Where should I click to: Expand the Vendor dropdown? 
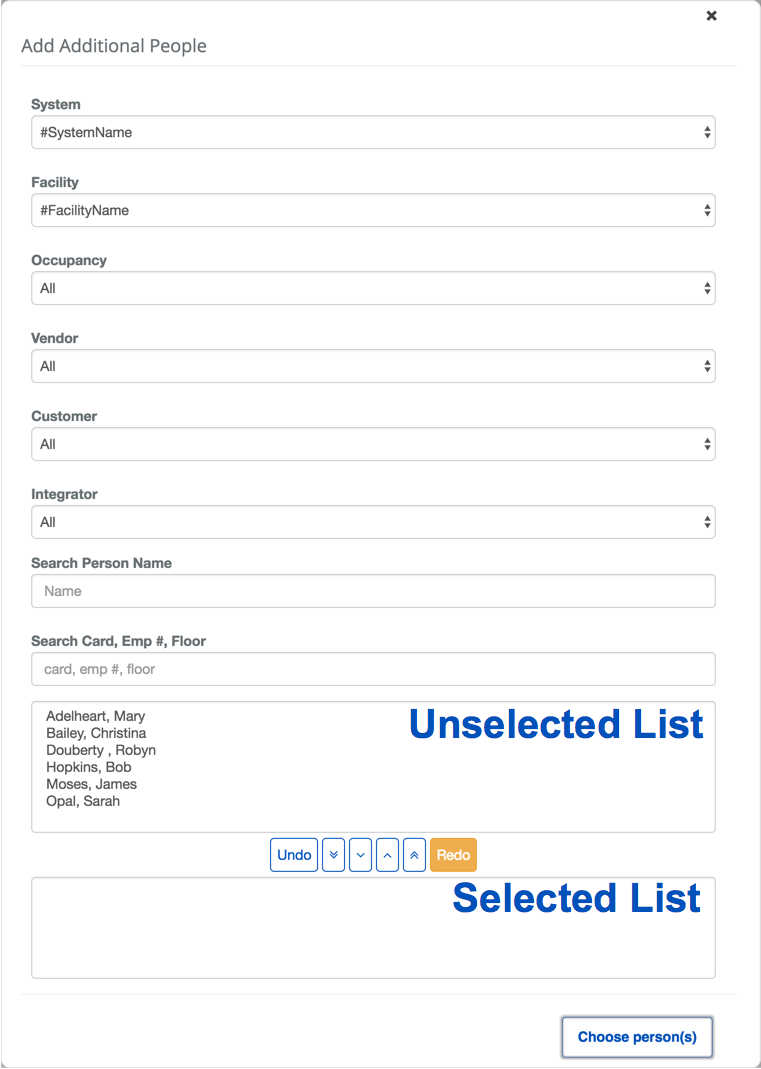(373, 366)
